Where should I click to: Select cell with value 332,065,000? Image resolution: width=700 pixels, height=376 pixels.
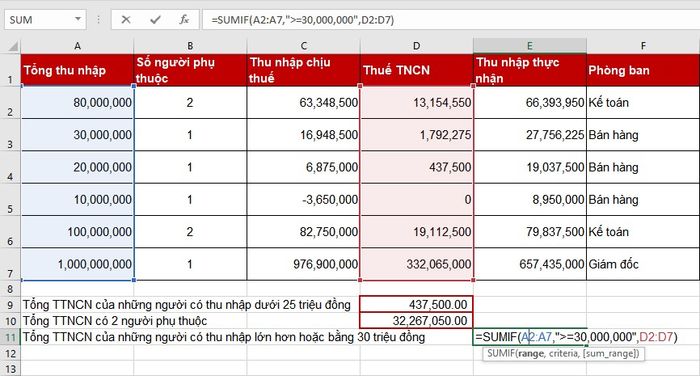point(417,264)
